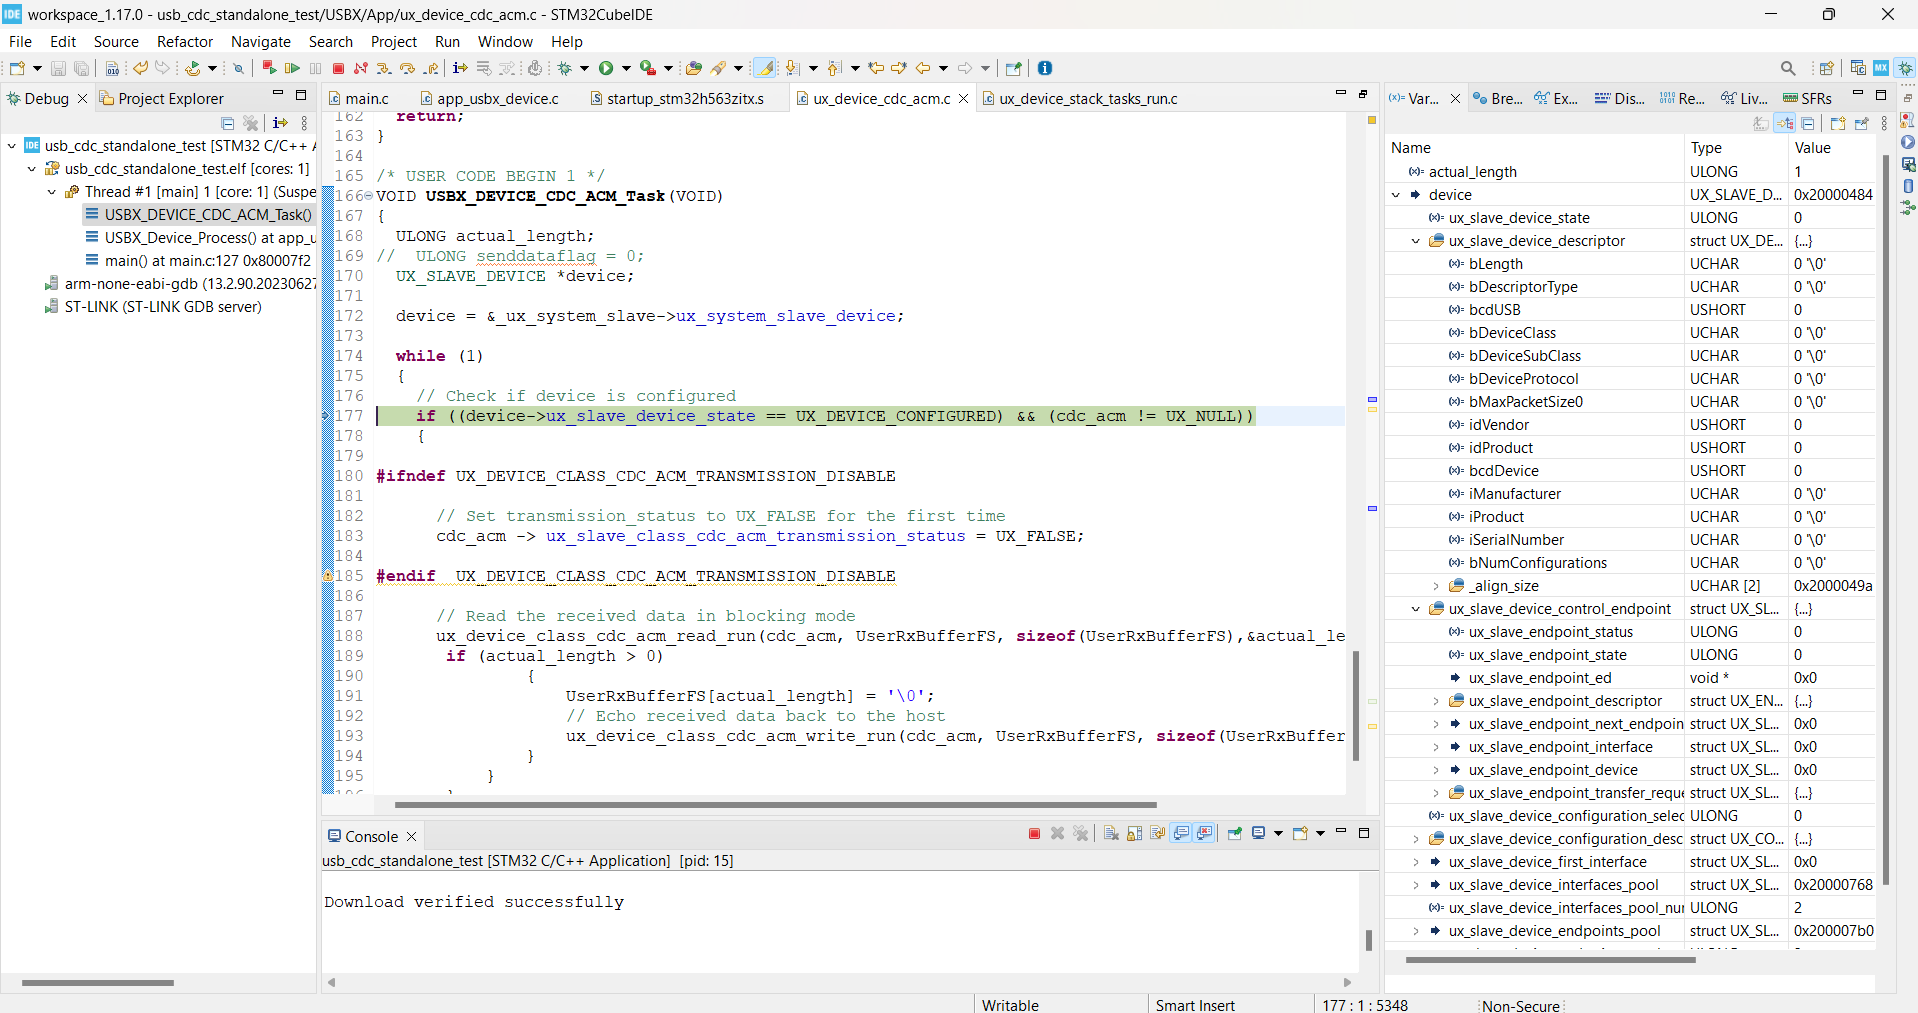Collapse the ux_slave_device_descriptor variable node
Screen dimensions: 1918x1013
(1416, 240)
